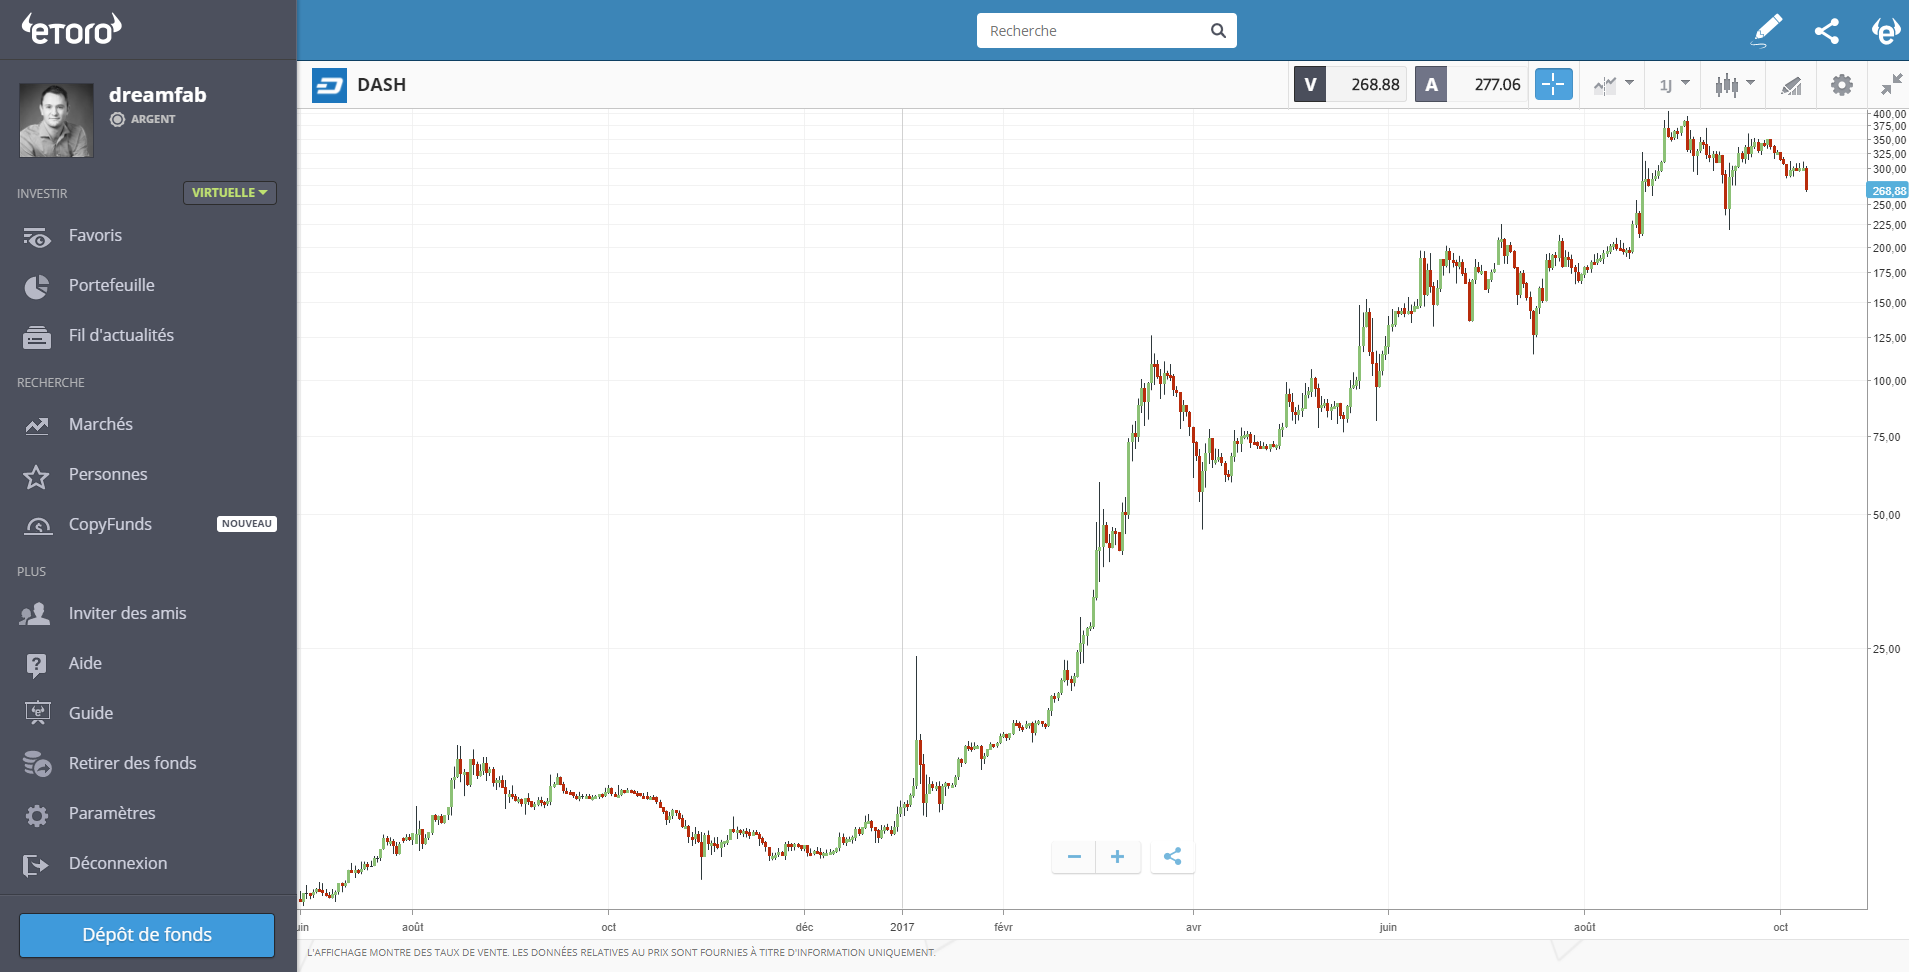Click the Guide presentation icon
1909x972 pixels.
37,714
